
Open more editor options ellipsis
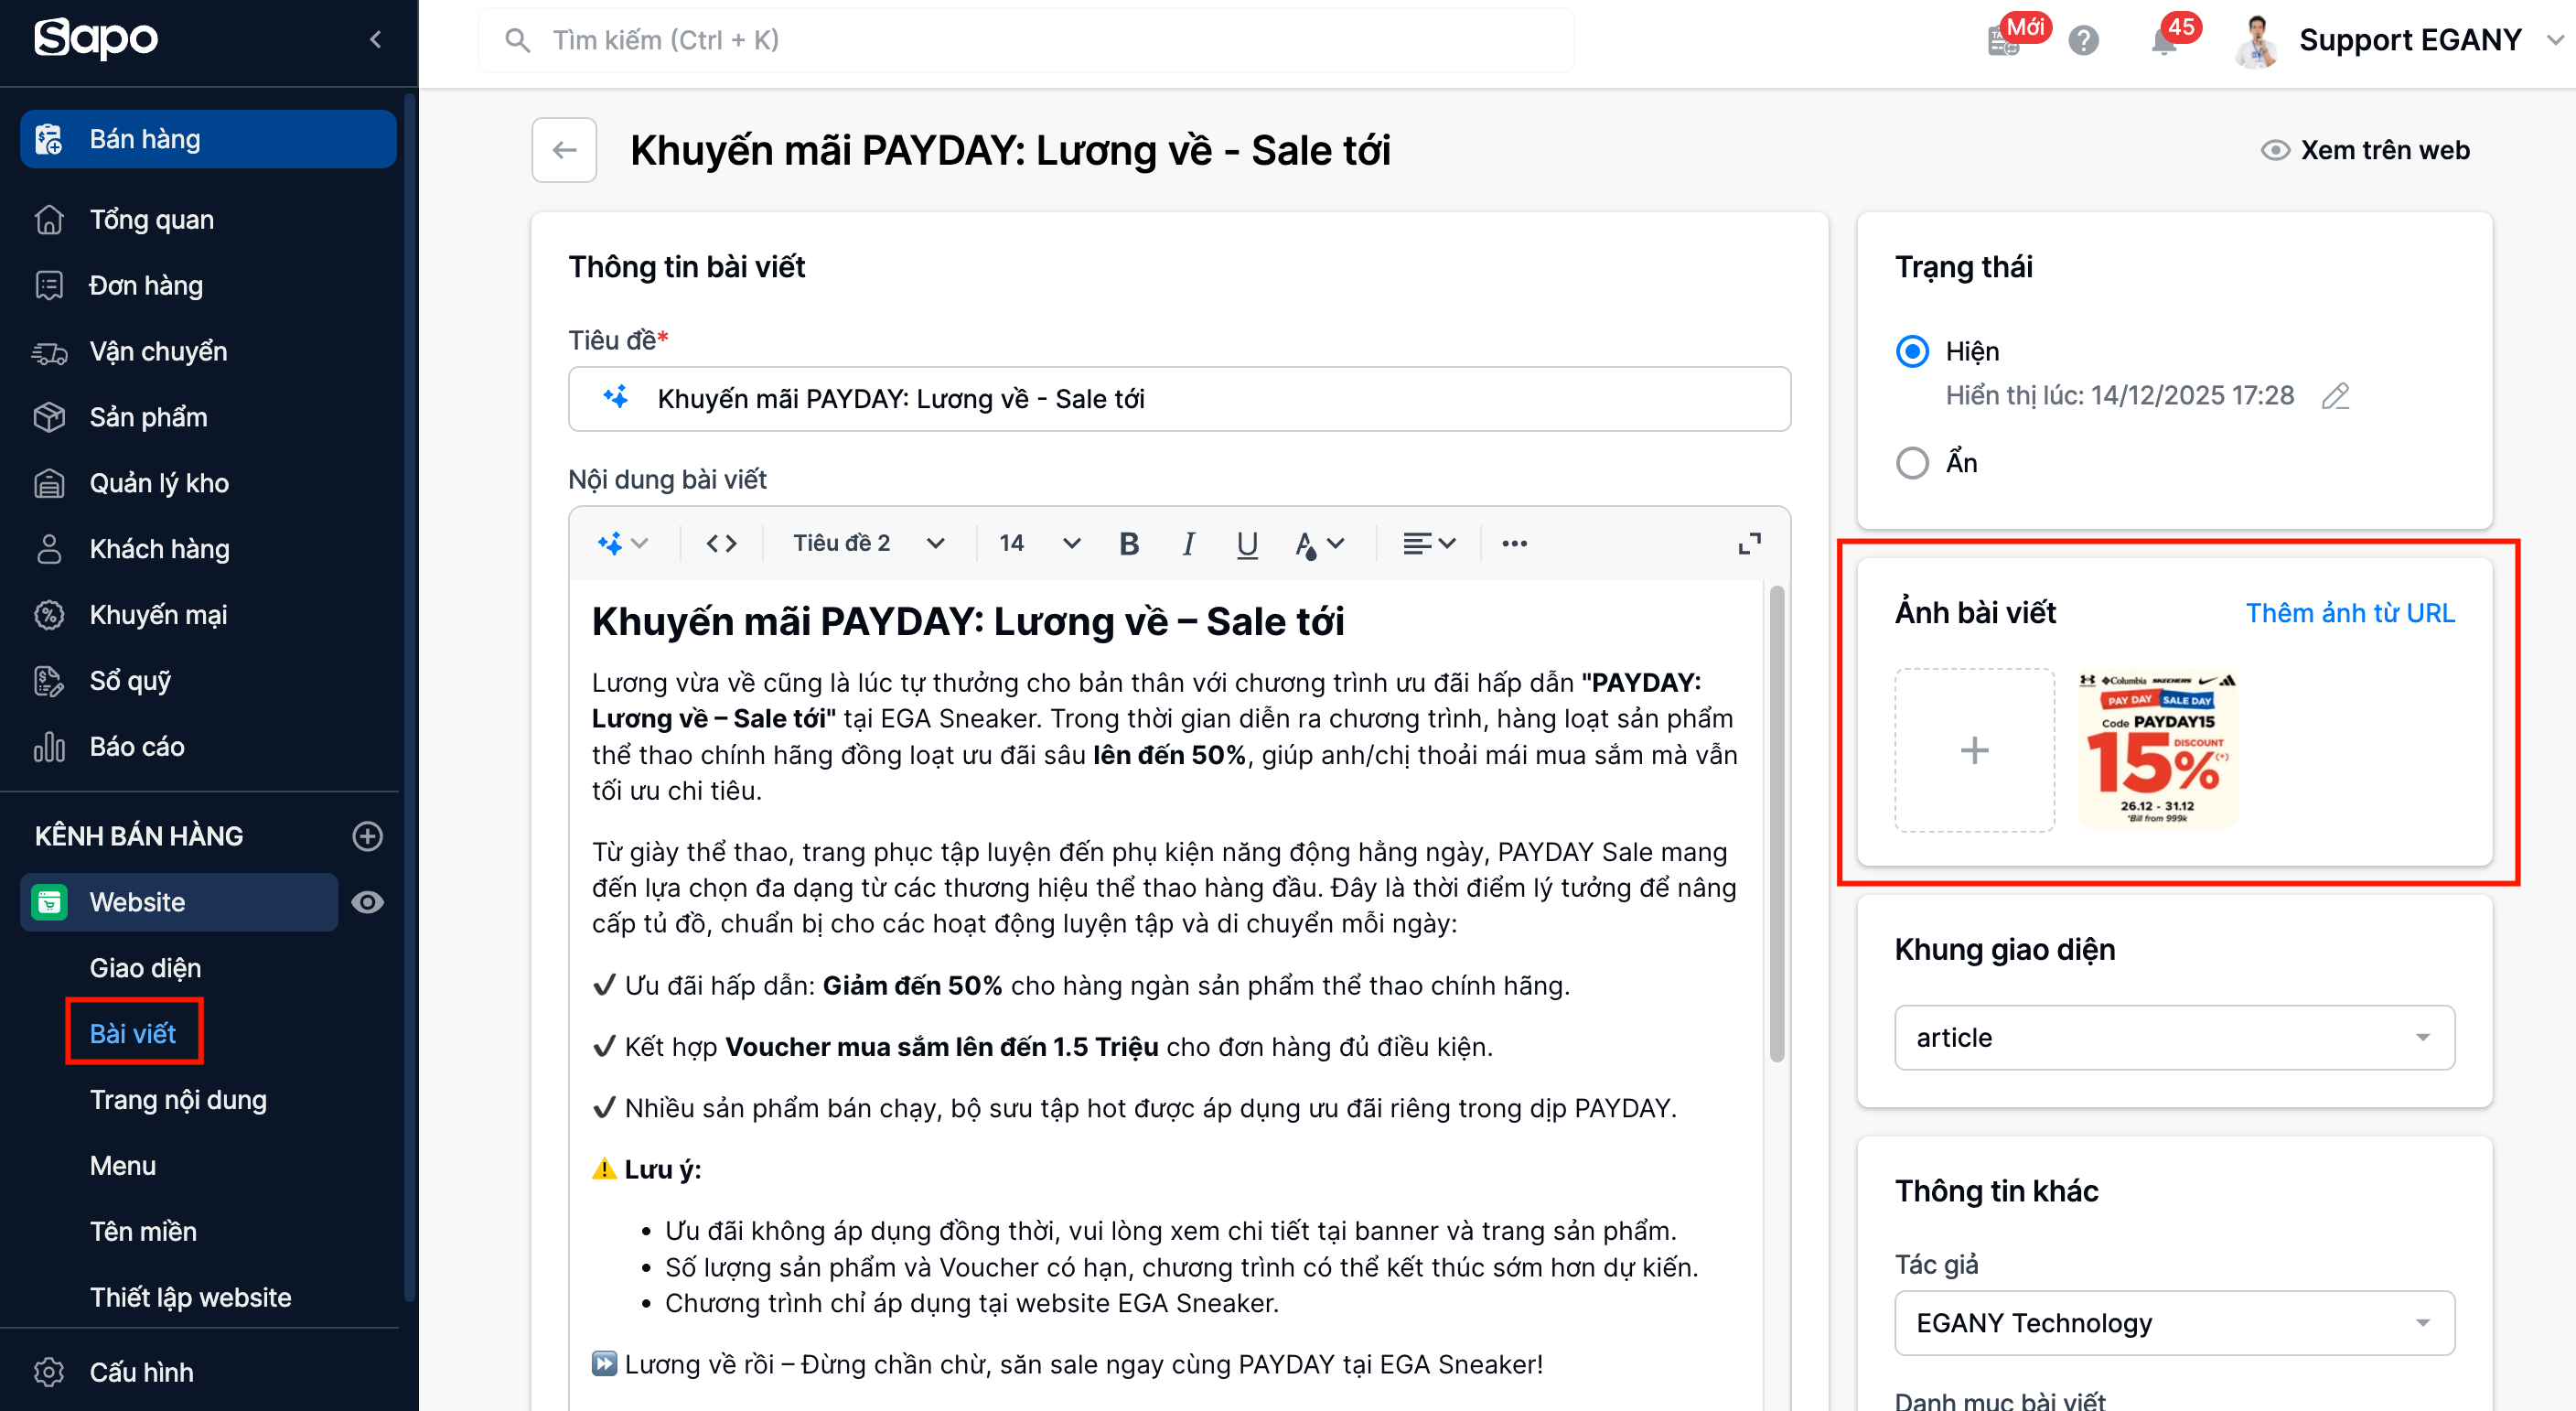click(x=1514, y=543)
